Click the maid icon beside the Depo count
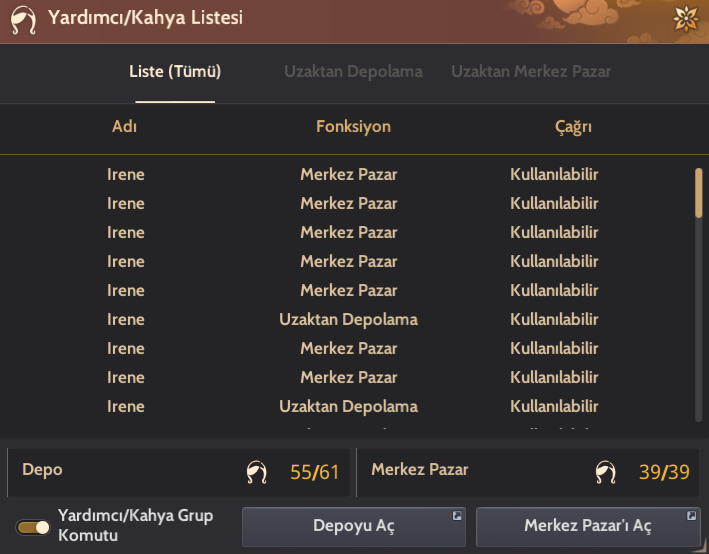This screenshot has width=709, height=554. point(257,472)
